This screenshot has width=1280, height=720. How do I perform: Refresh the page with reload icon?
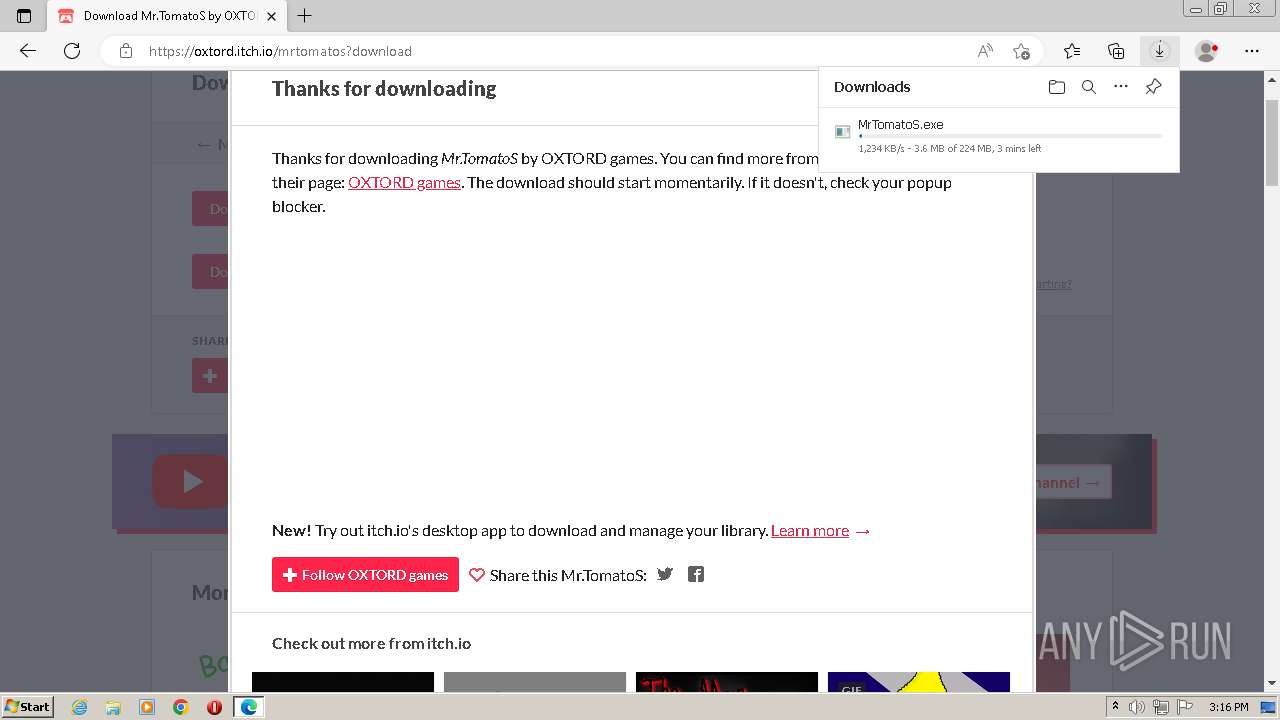(x=72, y=51)
